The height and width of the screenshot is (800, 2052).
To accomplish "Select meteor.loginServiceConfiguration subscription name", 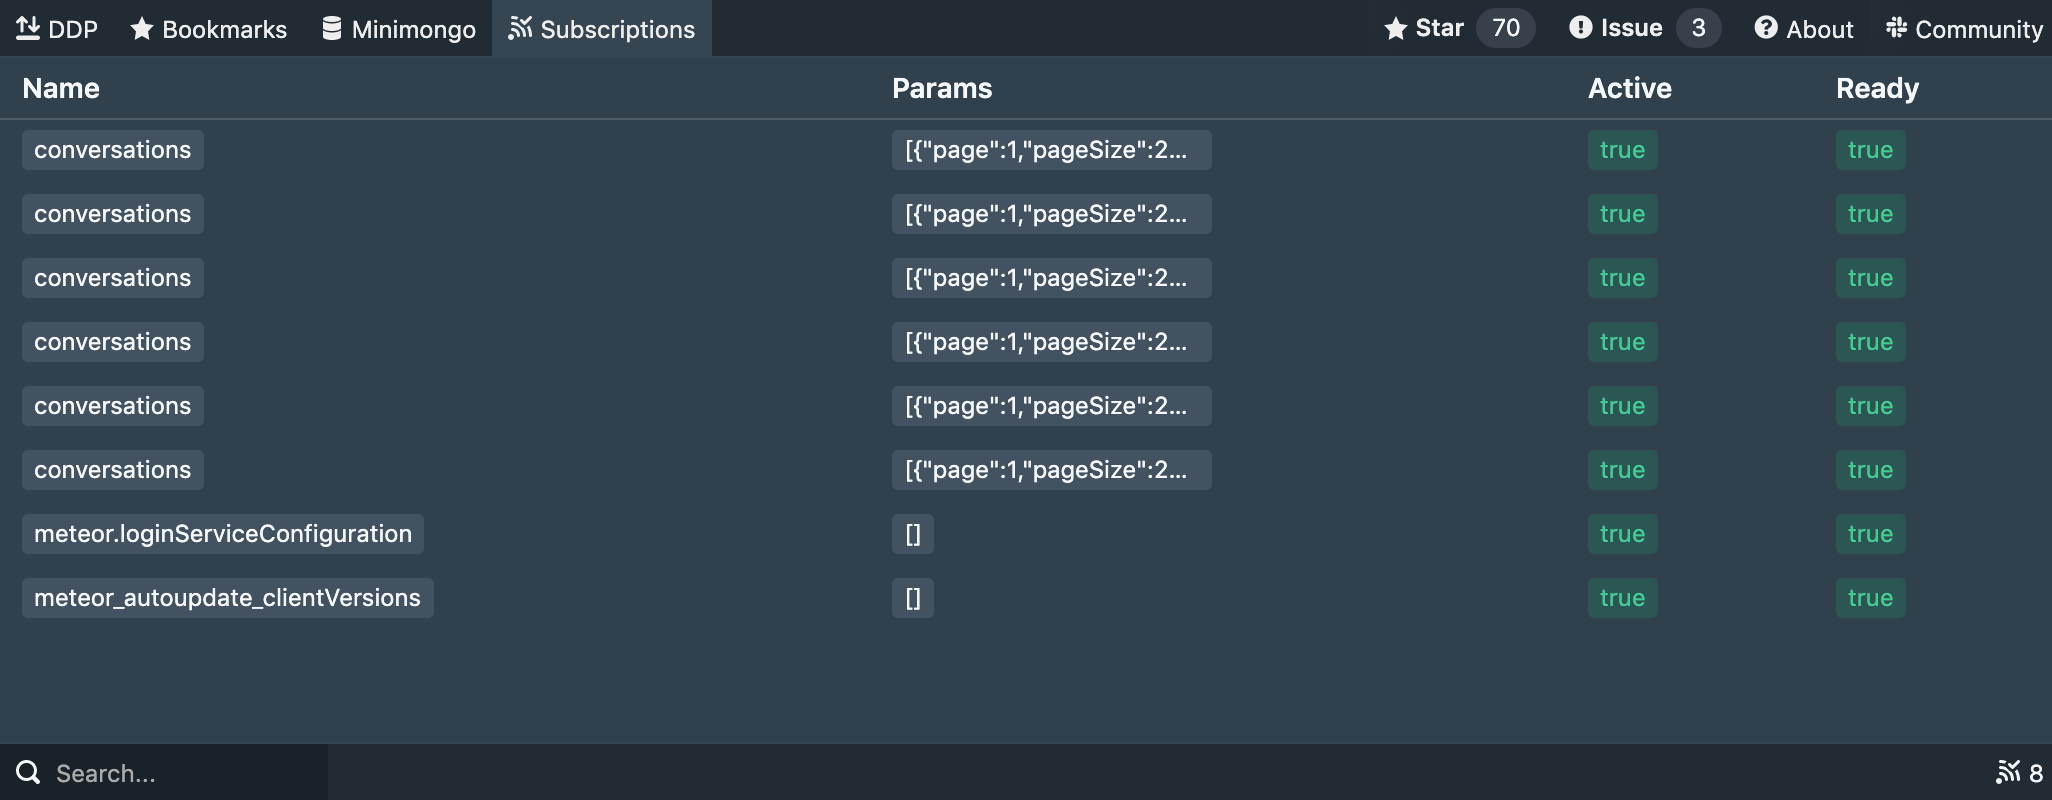I will click(223, 534).
